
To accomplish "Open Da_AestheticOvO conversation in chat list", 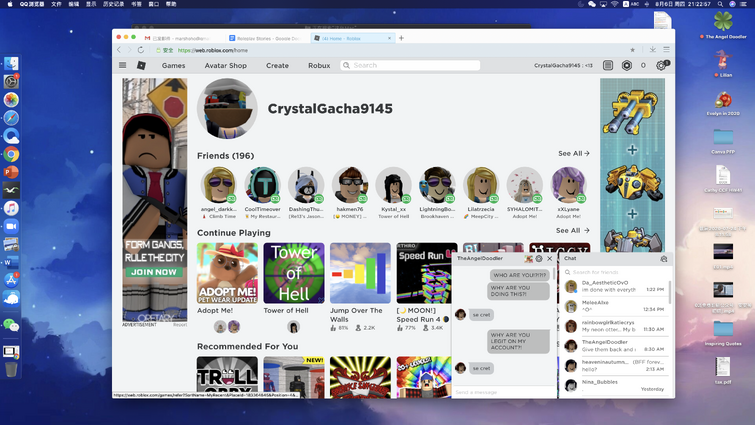I will [x=616, y=286].
